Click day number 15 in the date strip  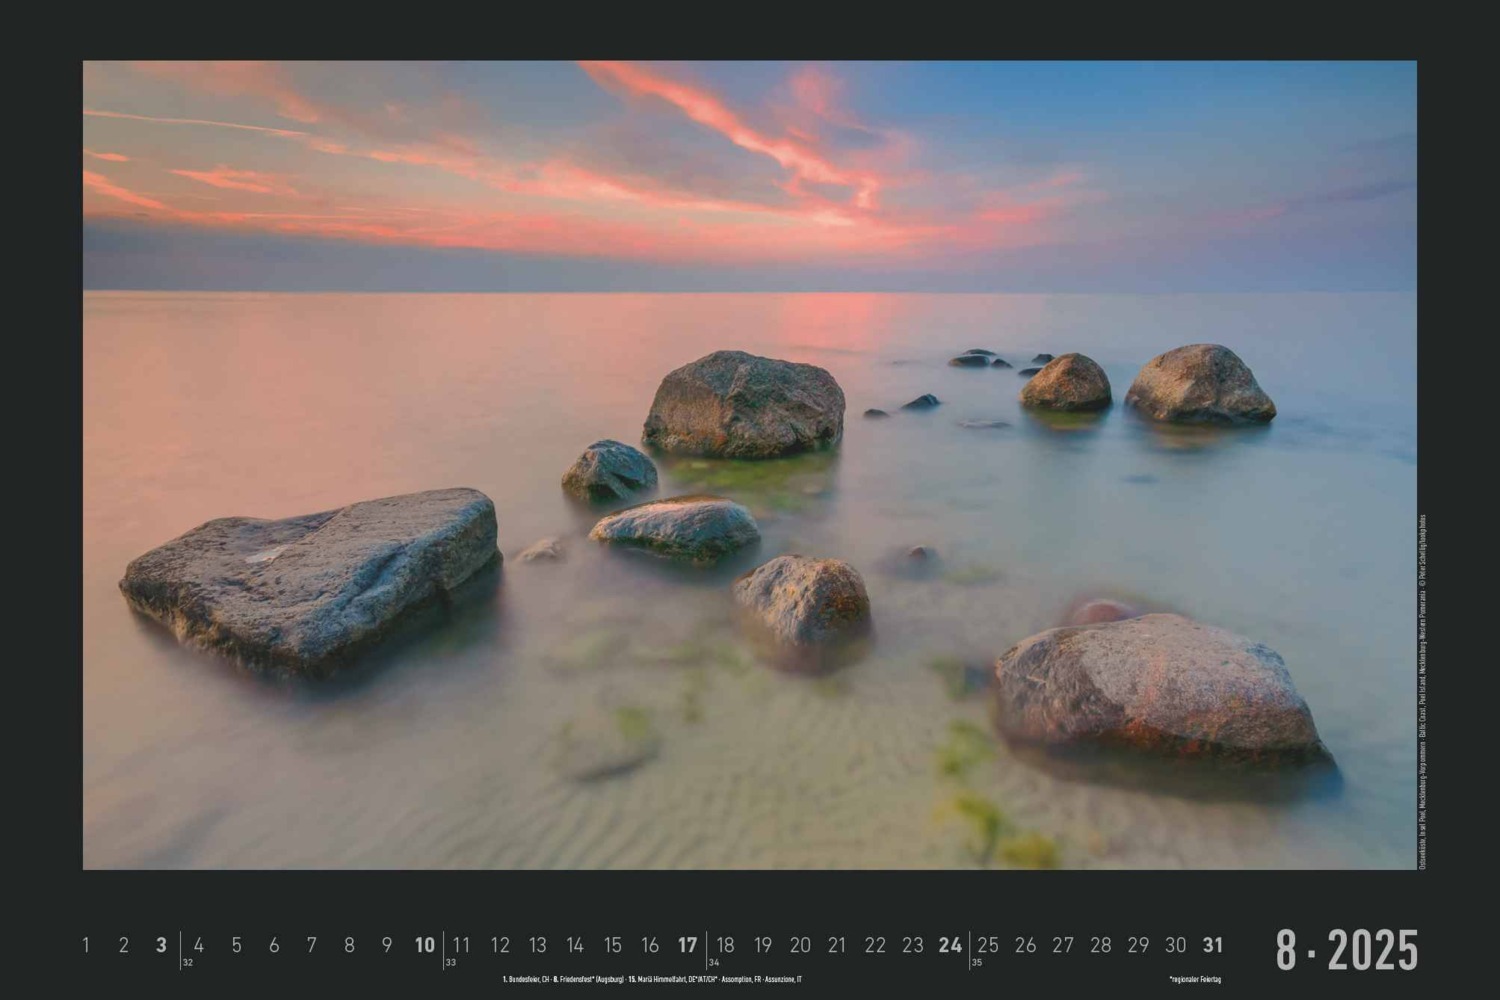tap(612, 945)
